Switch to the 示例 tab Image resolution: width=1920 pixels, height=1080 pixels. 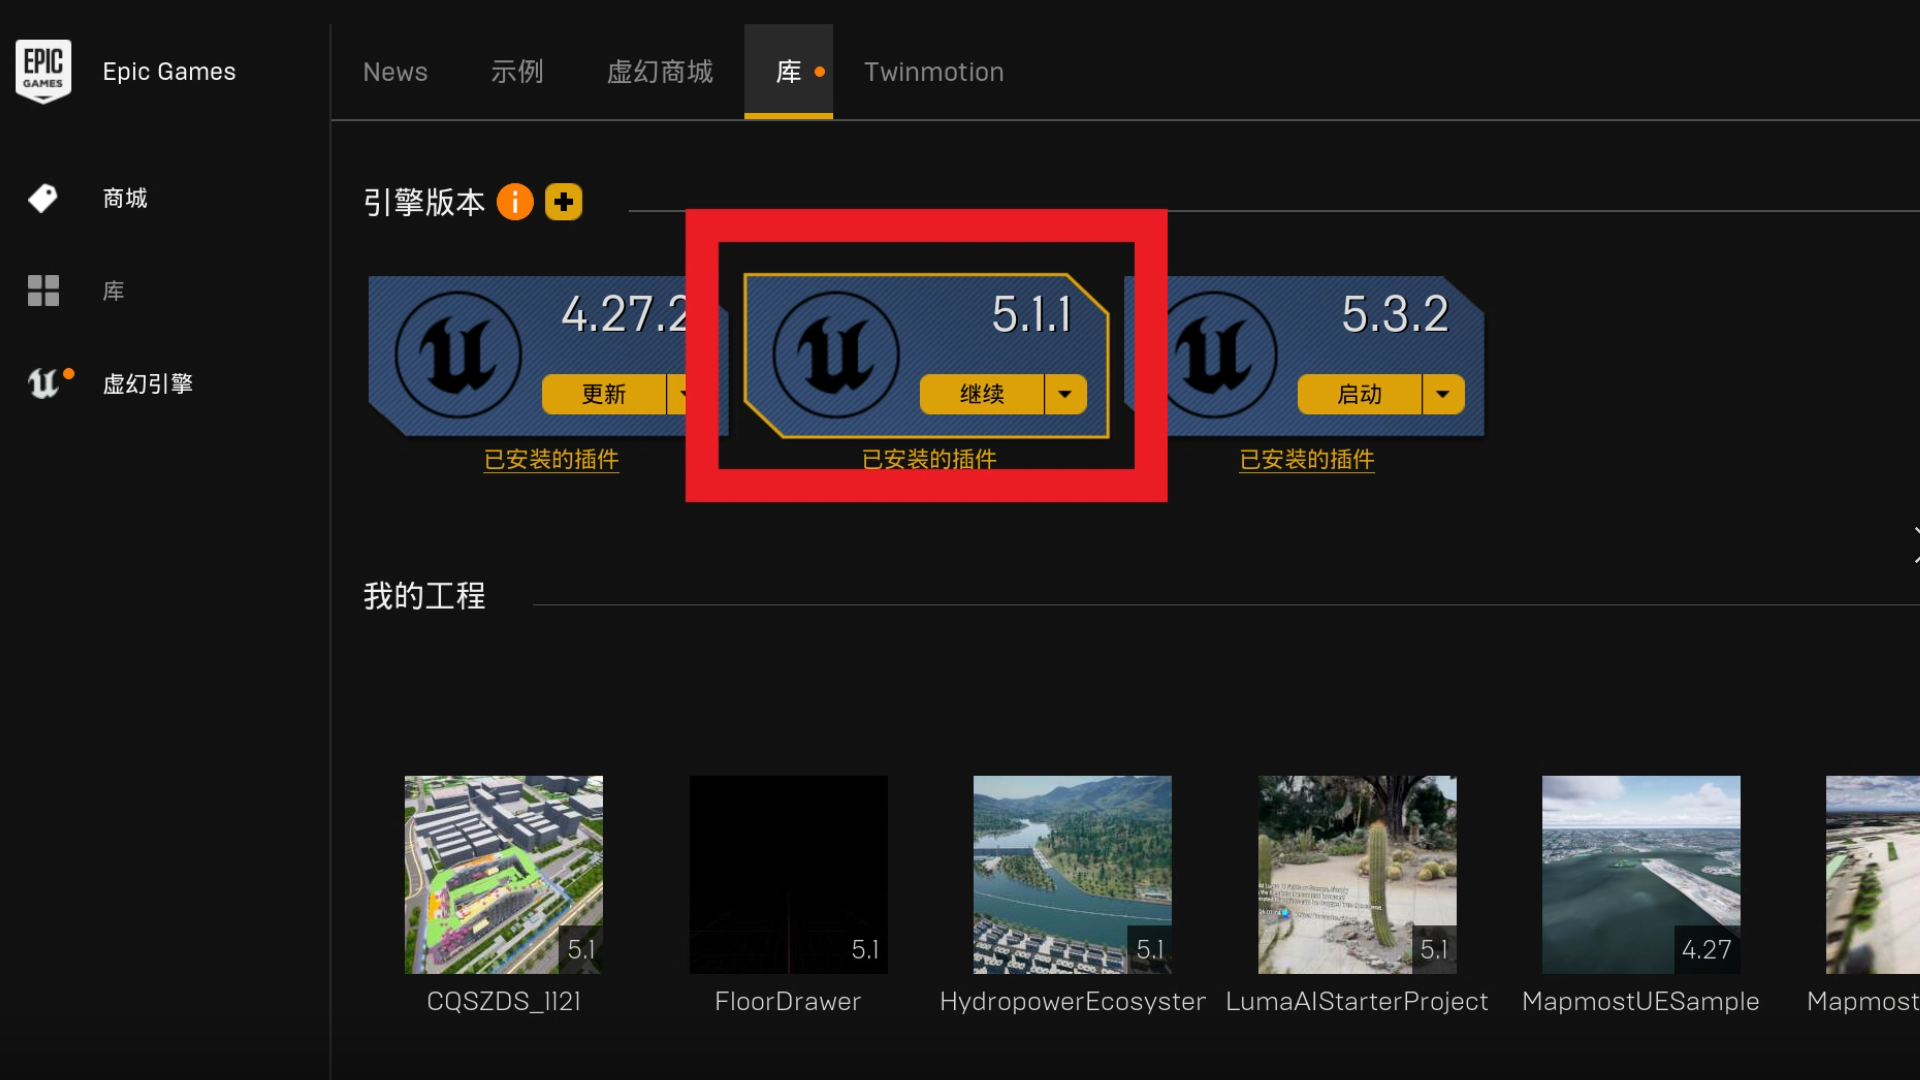point(517,72)
